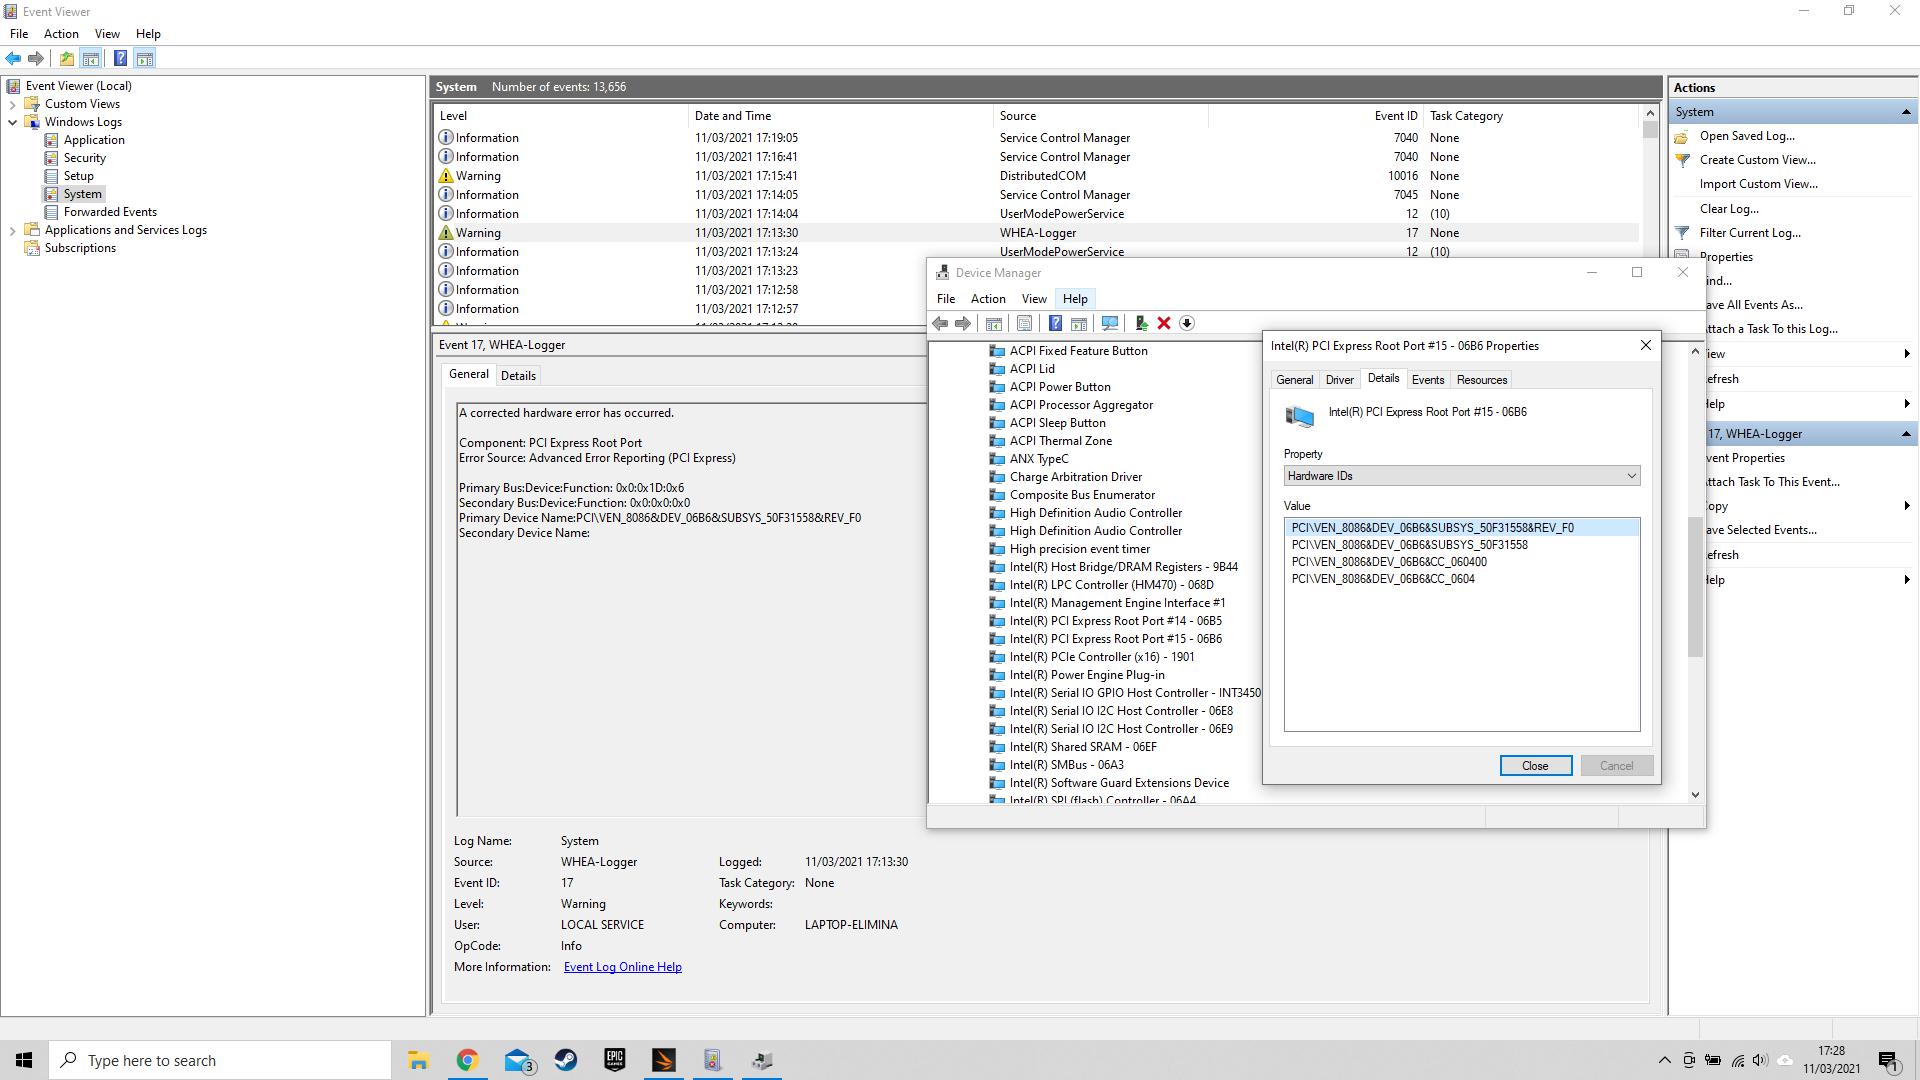Sort events by Source column header
This screenshot has height=1080, width=1920.
pyautogui.click(x=1100, y=116)
